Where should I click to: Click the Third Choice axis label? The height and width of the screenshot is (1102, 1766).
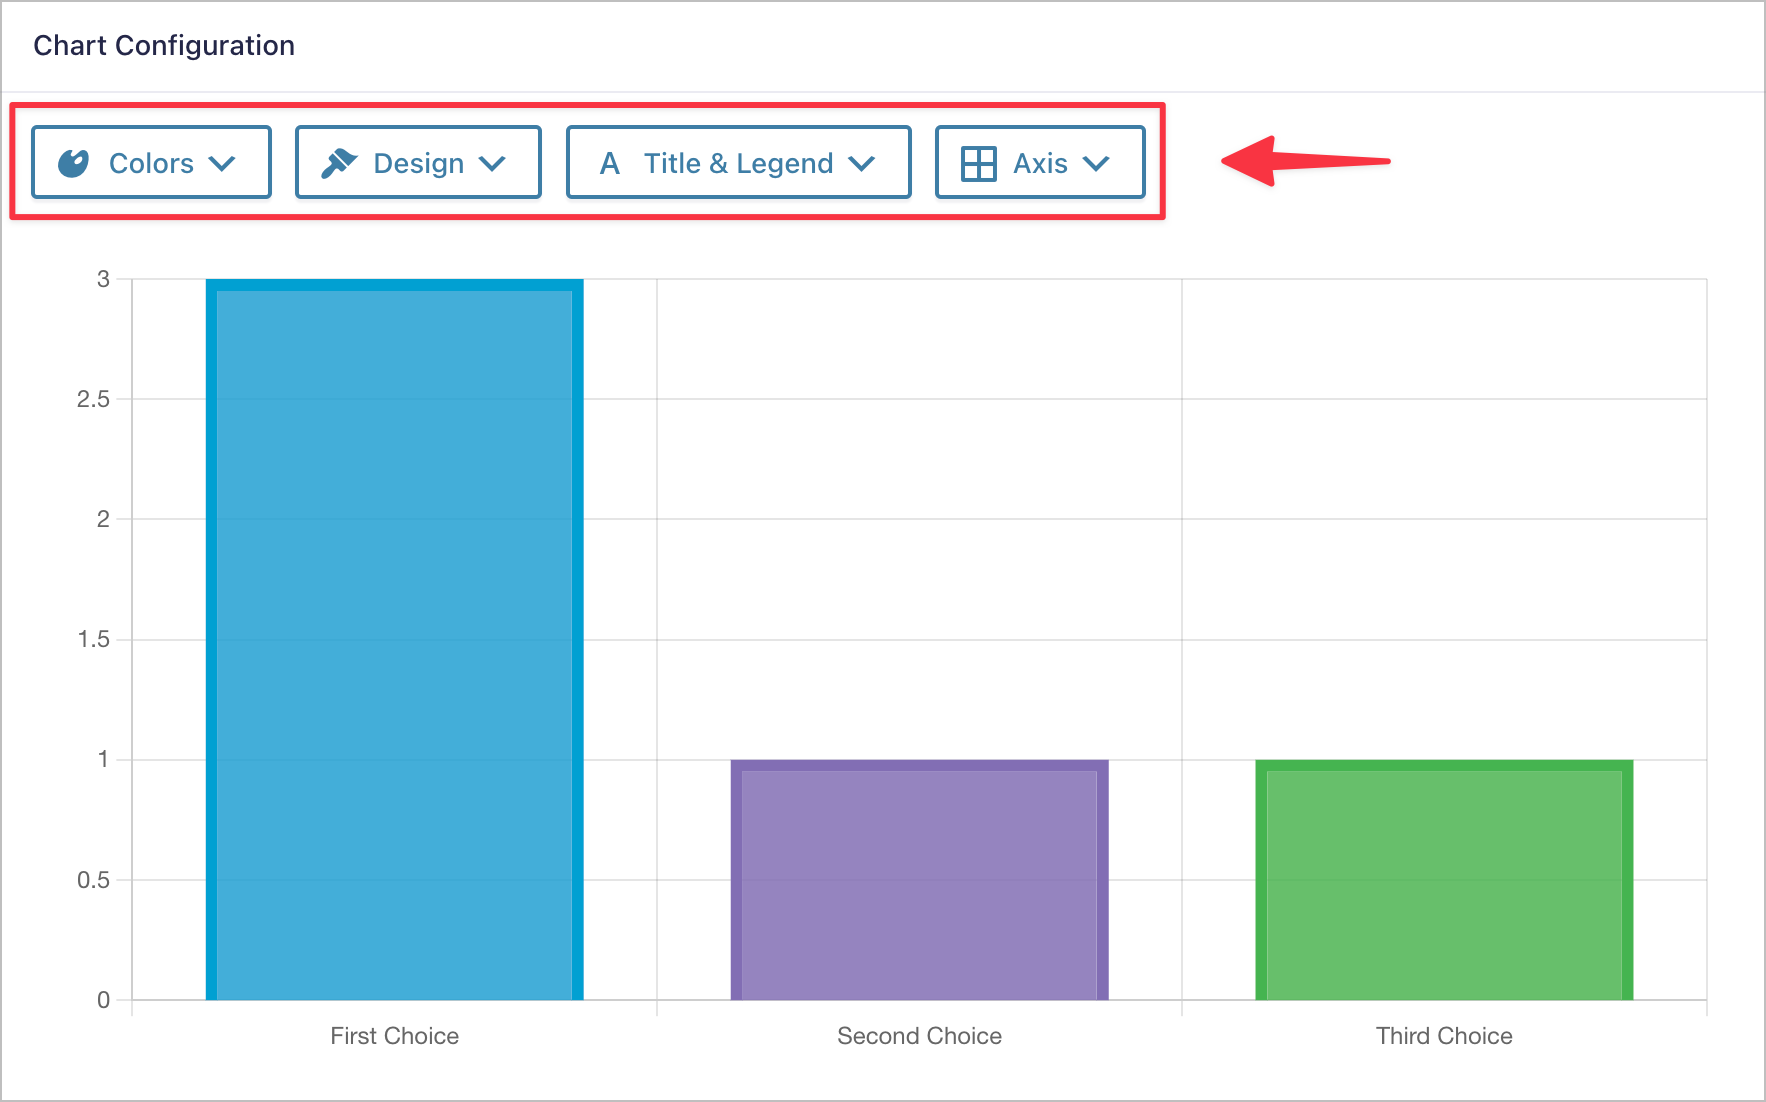coord(1444,1036)
